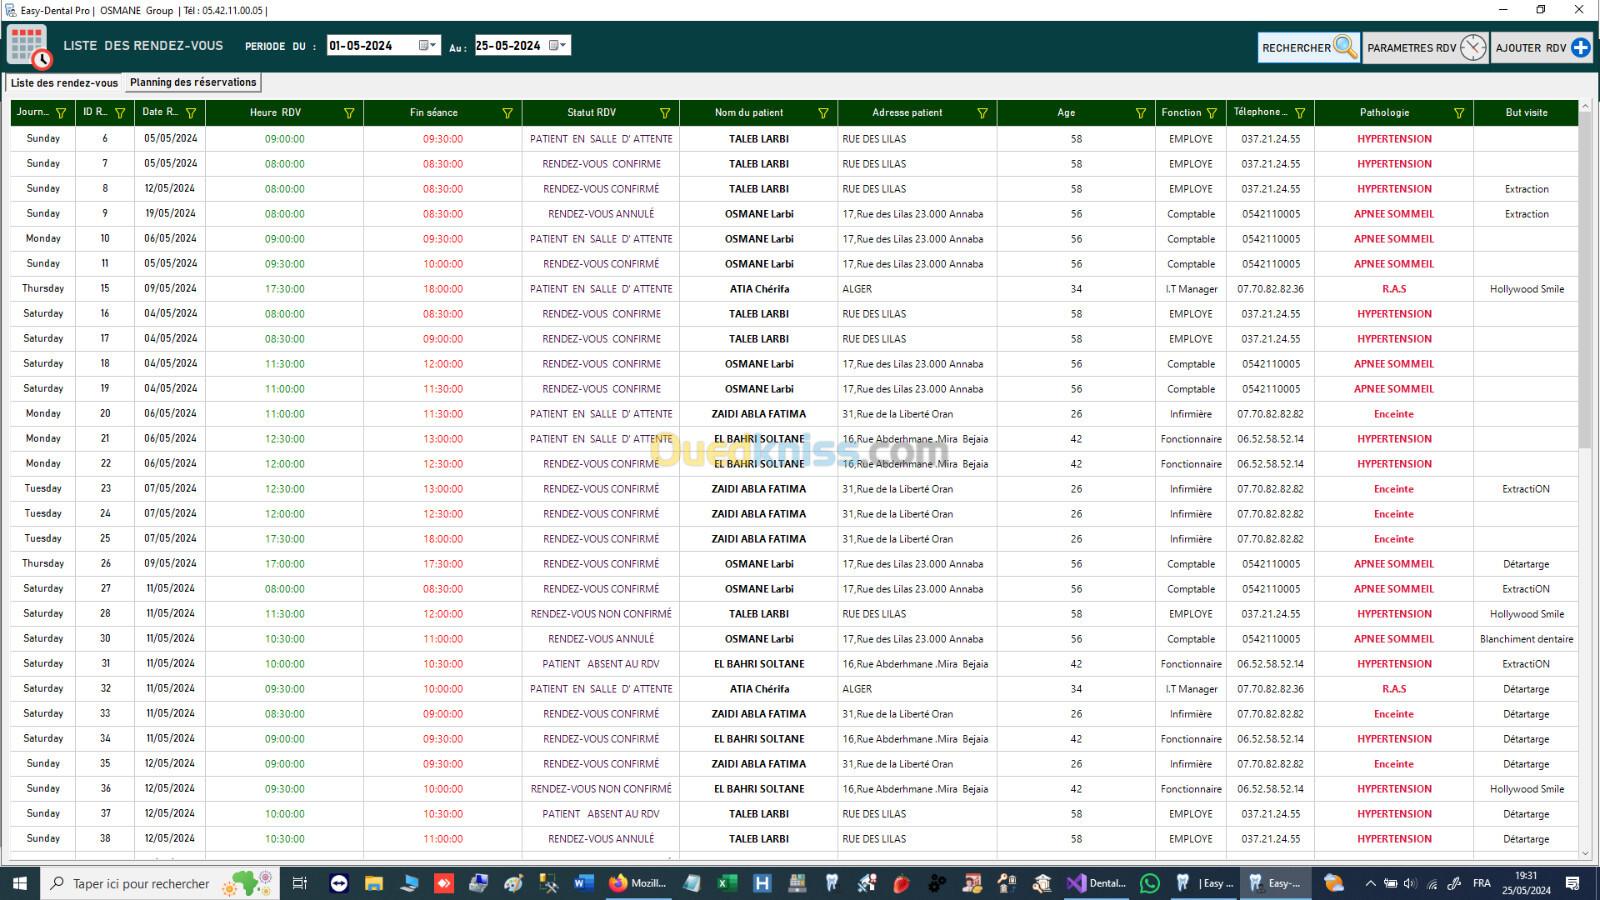Open the Adresse patient filter funnel
The width and height of the screenshot is (1600, 900).
click(982, 113)
